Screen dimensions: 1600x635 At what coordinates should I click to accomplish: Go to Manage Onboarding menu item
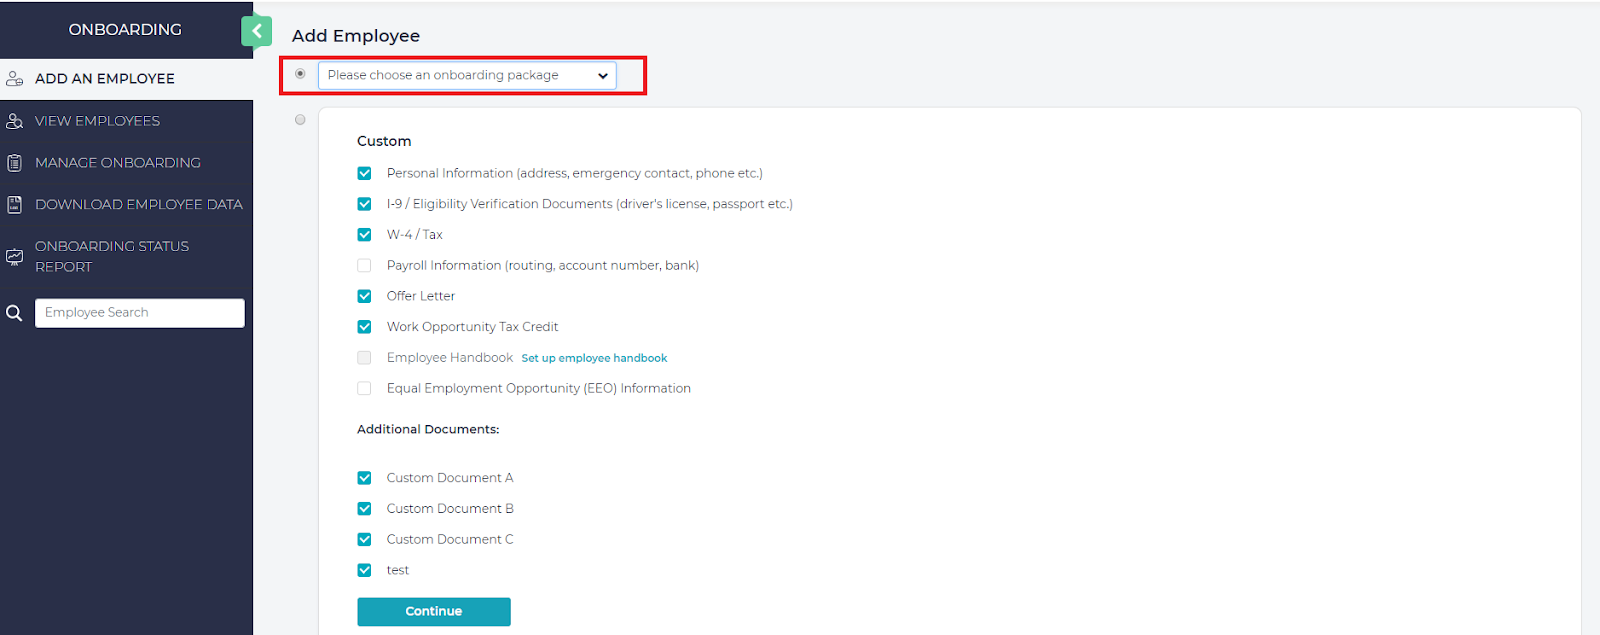pos(117,163)
